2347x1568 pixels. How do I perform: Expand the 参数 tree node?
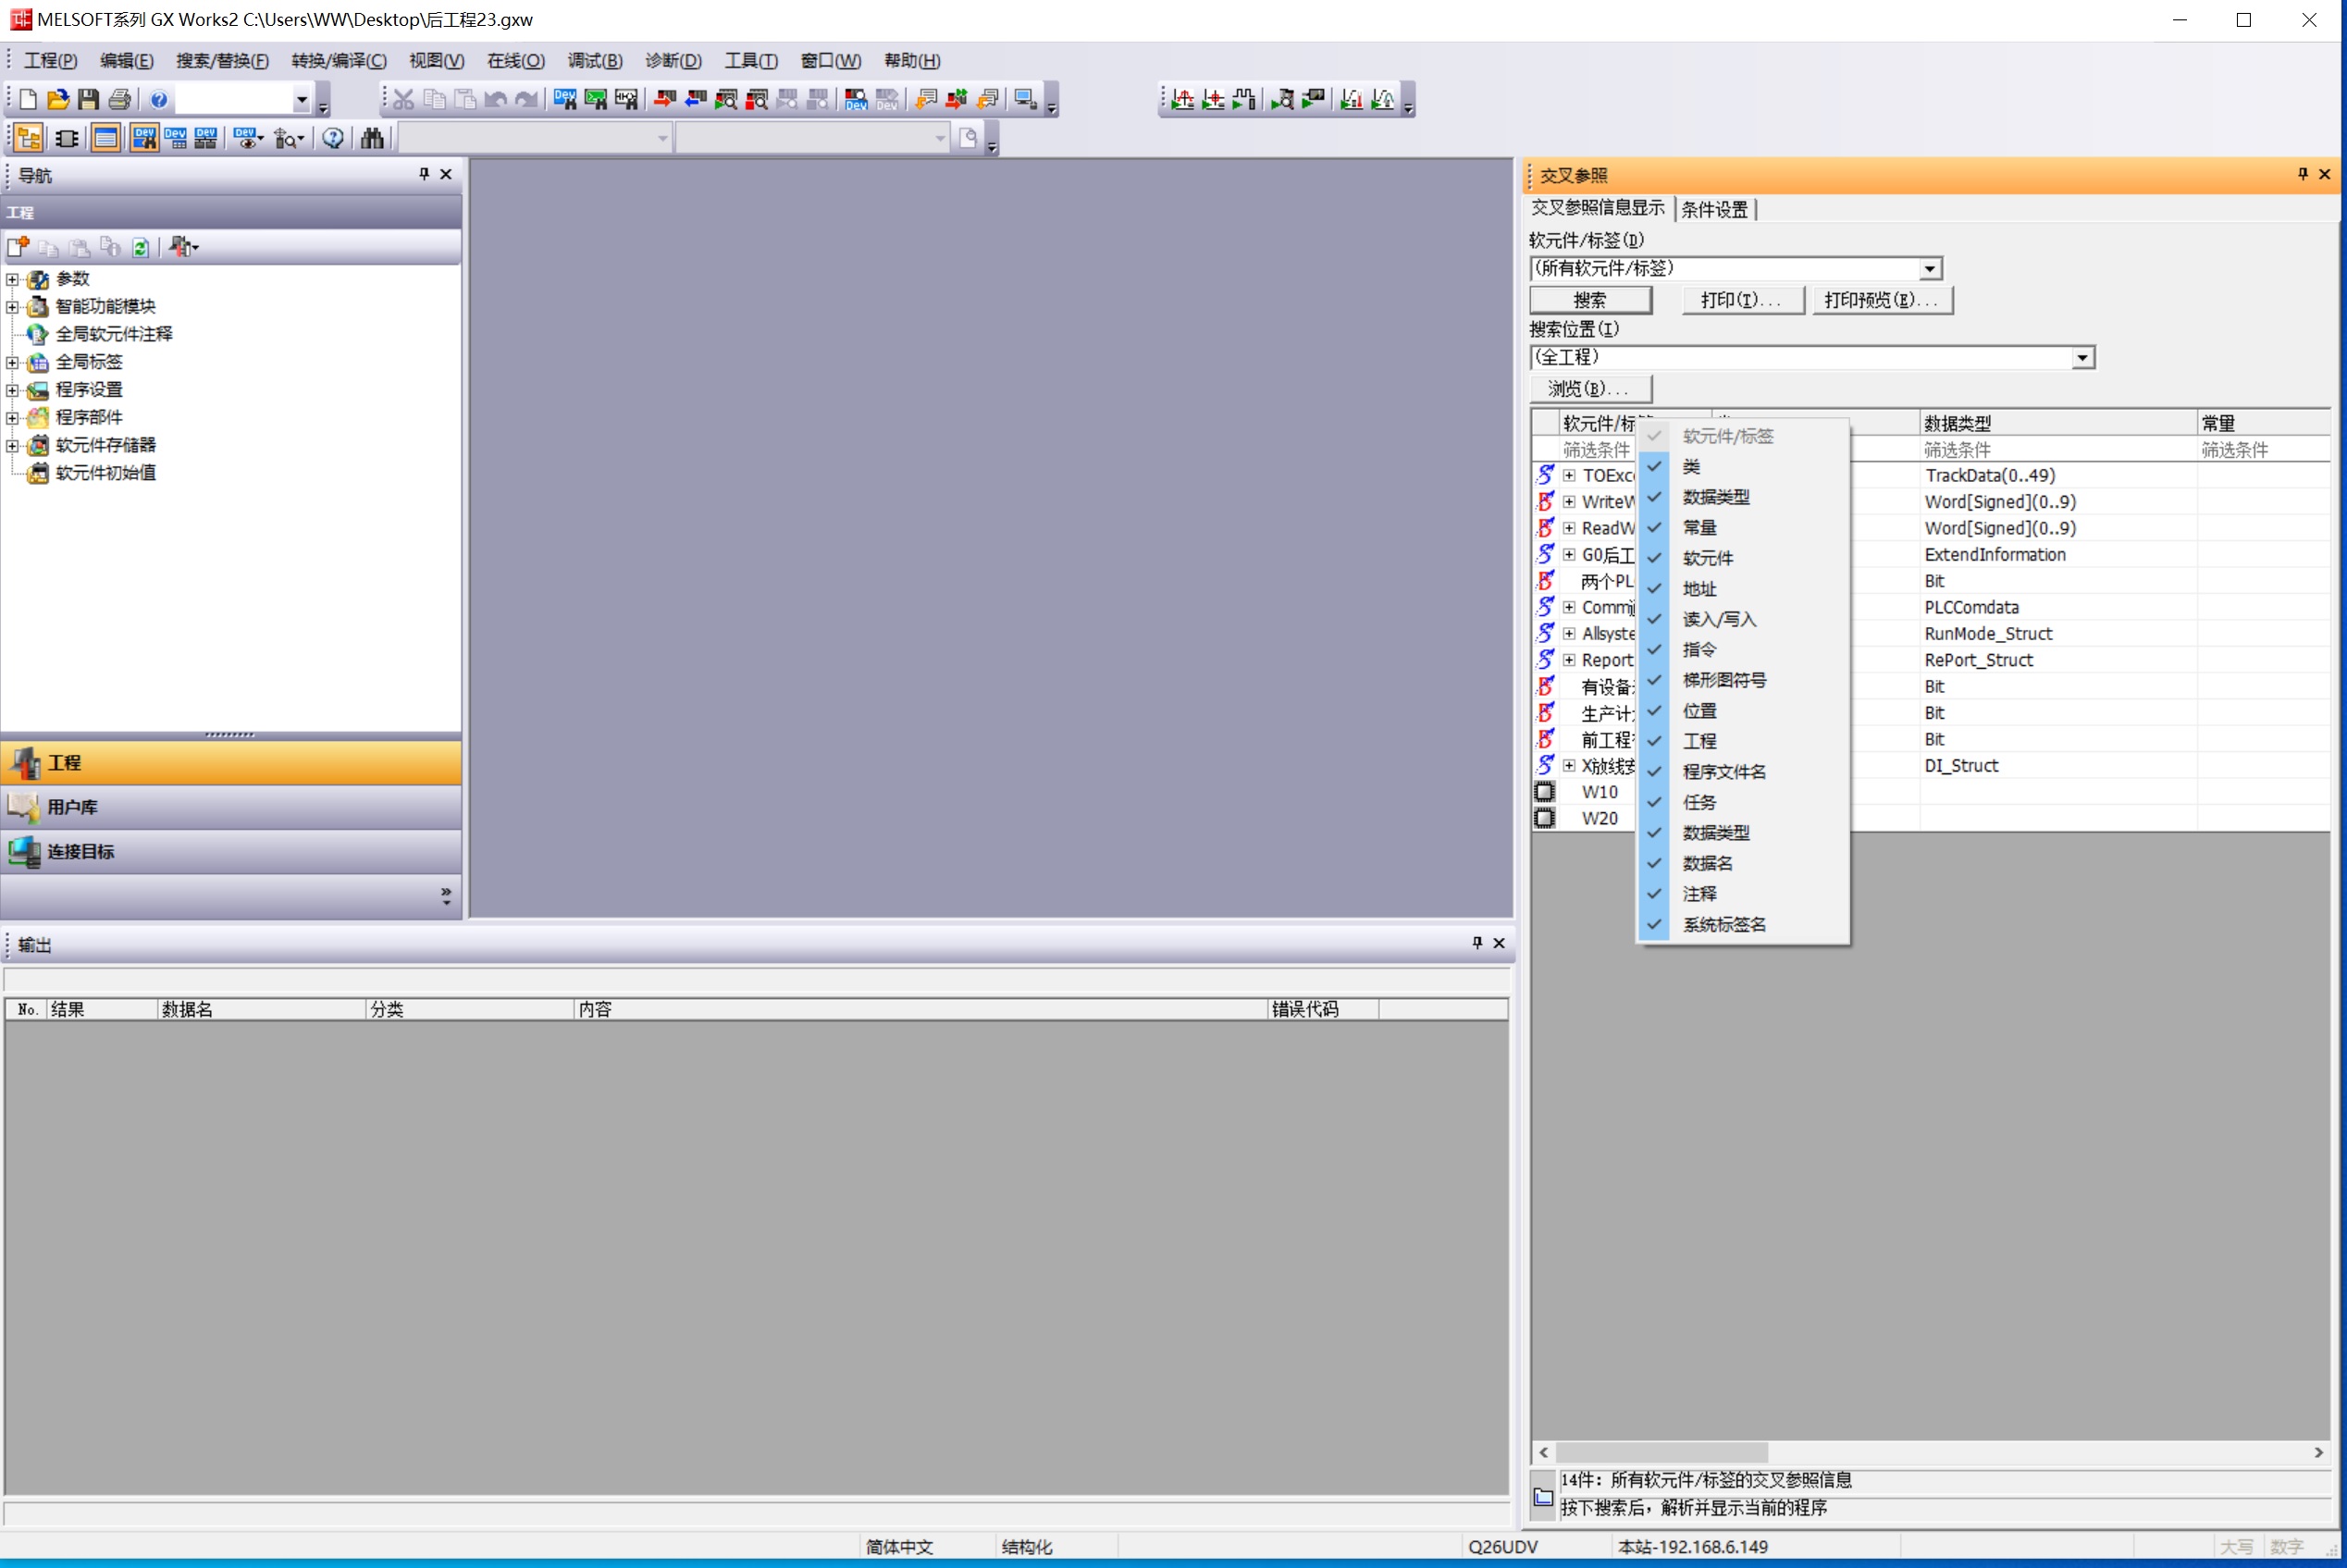(12, 279)
